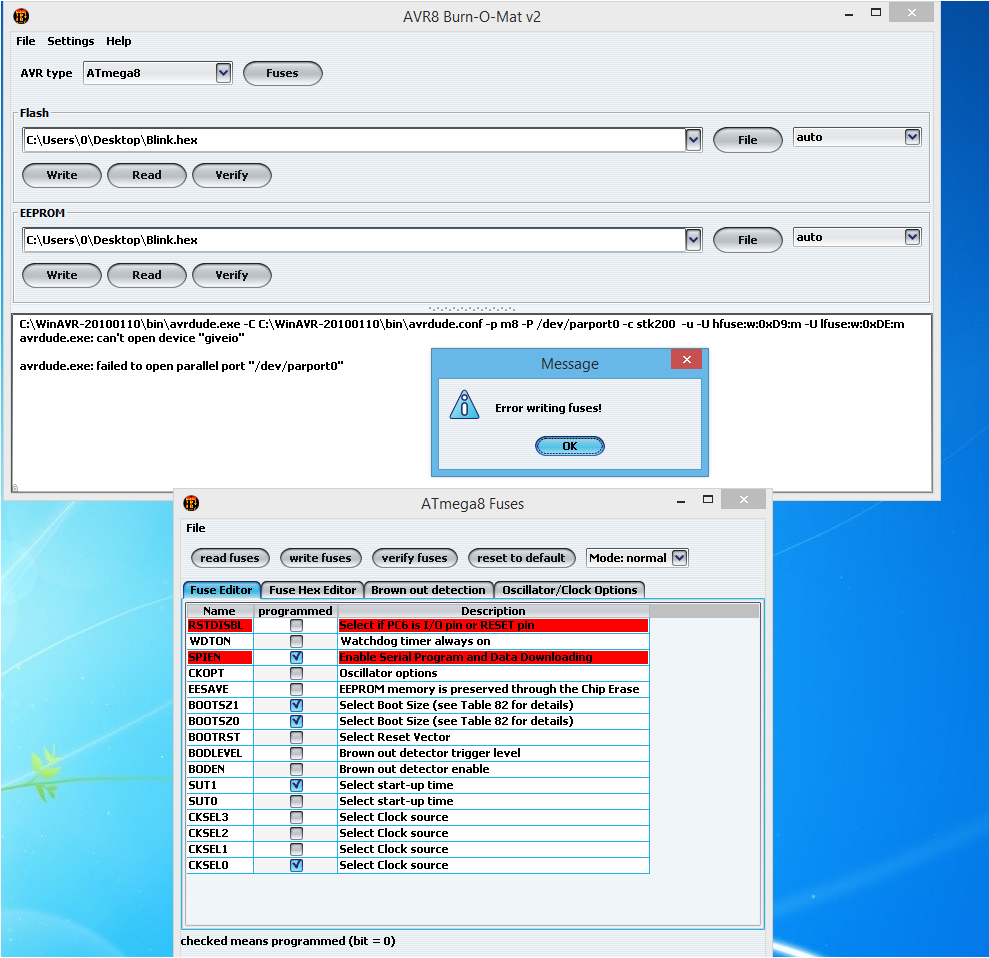Click OK in the Message dialog
Viewport: 989px width, 958px height.
570,446
